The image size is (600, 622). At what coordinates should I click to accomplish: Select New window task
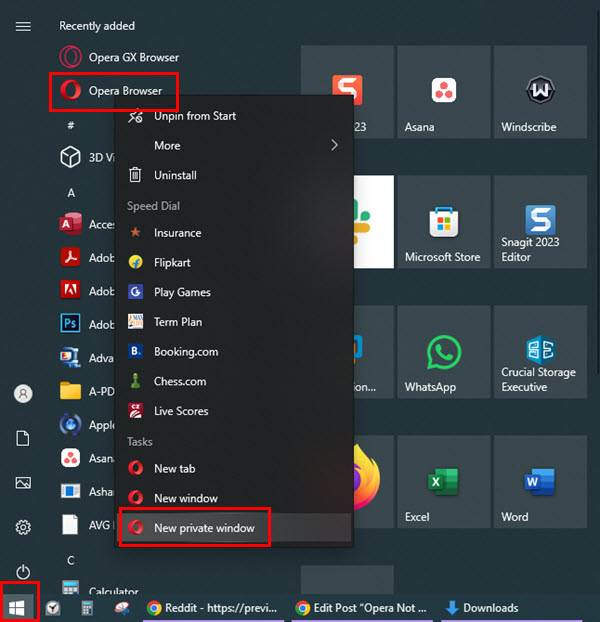(234, 498)
